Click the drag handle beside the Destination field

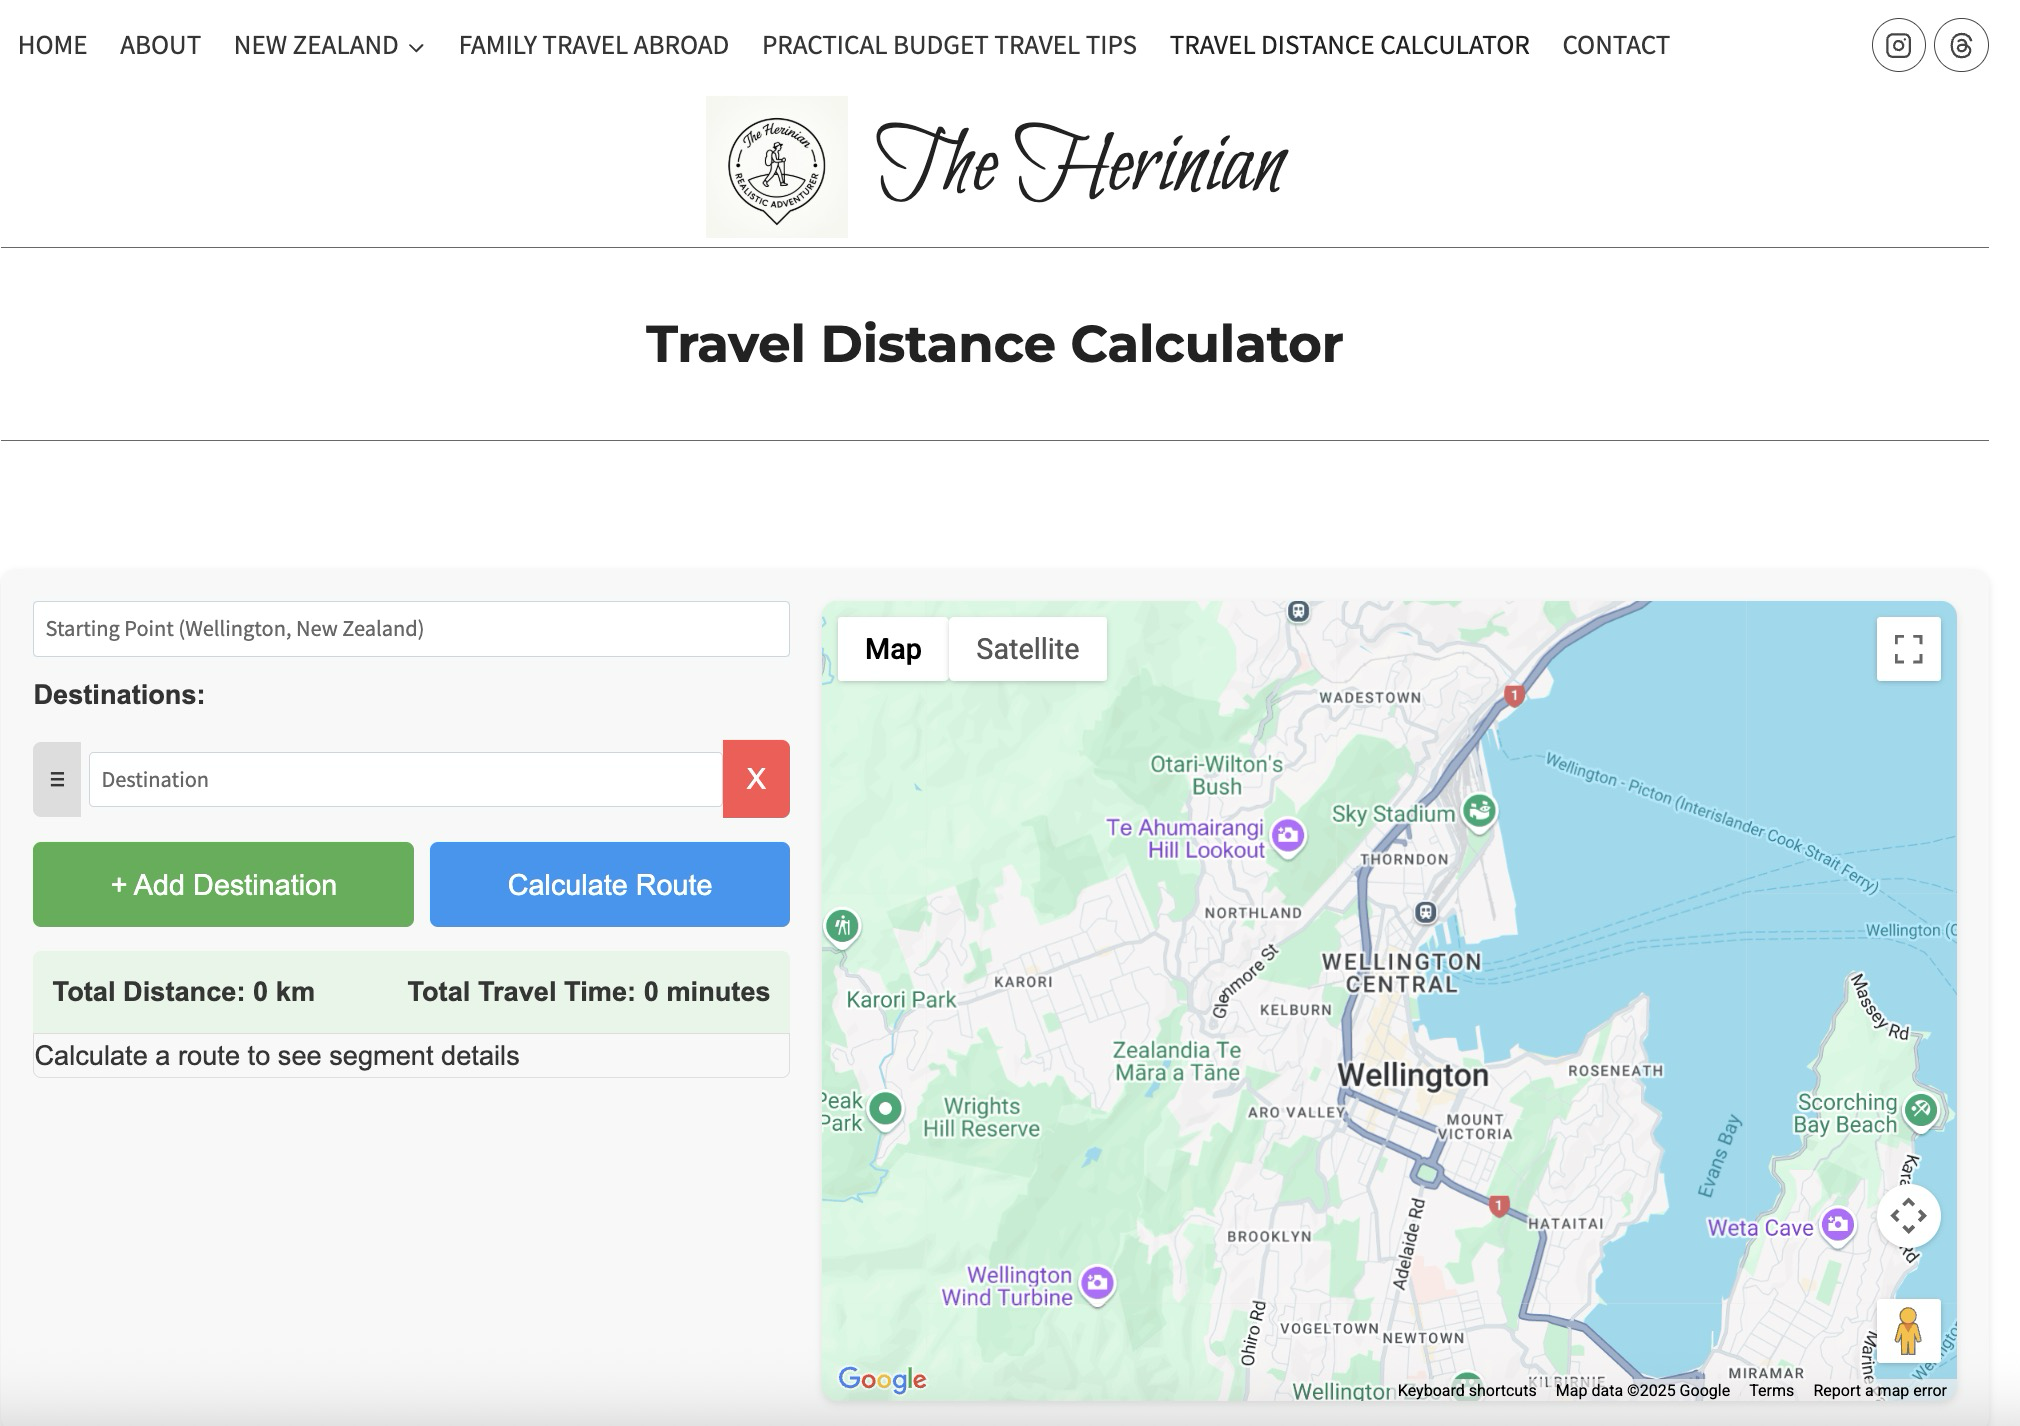[x=57, y=779]
